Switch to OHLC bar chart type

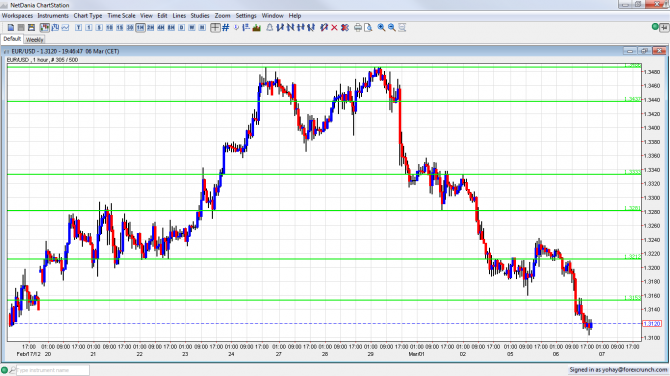click(55, 28)
